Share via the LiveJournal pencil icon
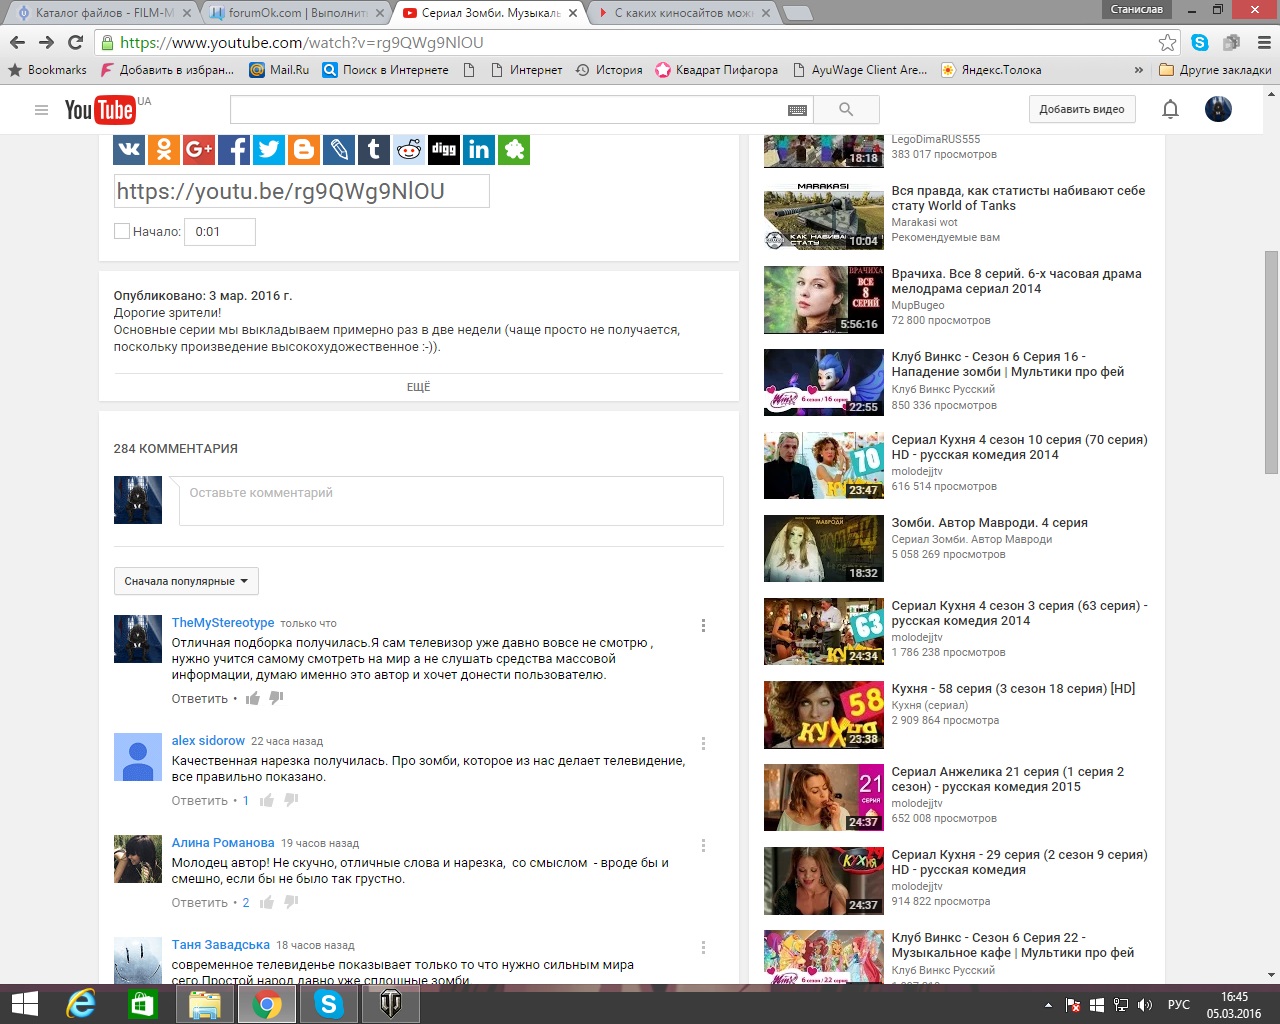 pyautogui.click(x=339, y=150)
